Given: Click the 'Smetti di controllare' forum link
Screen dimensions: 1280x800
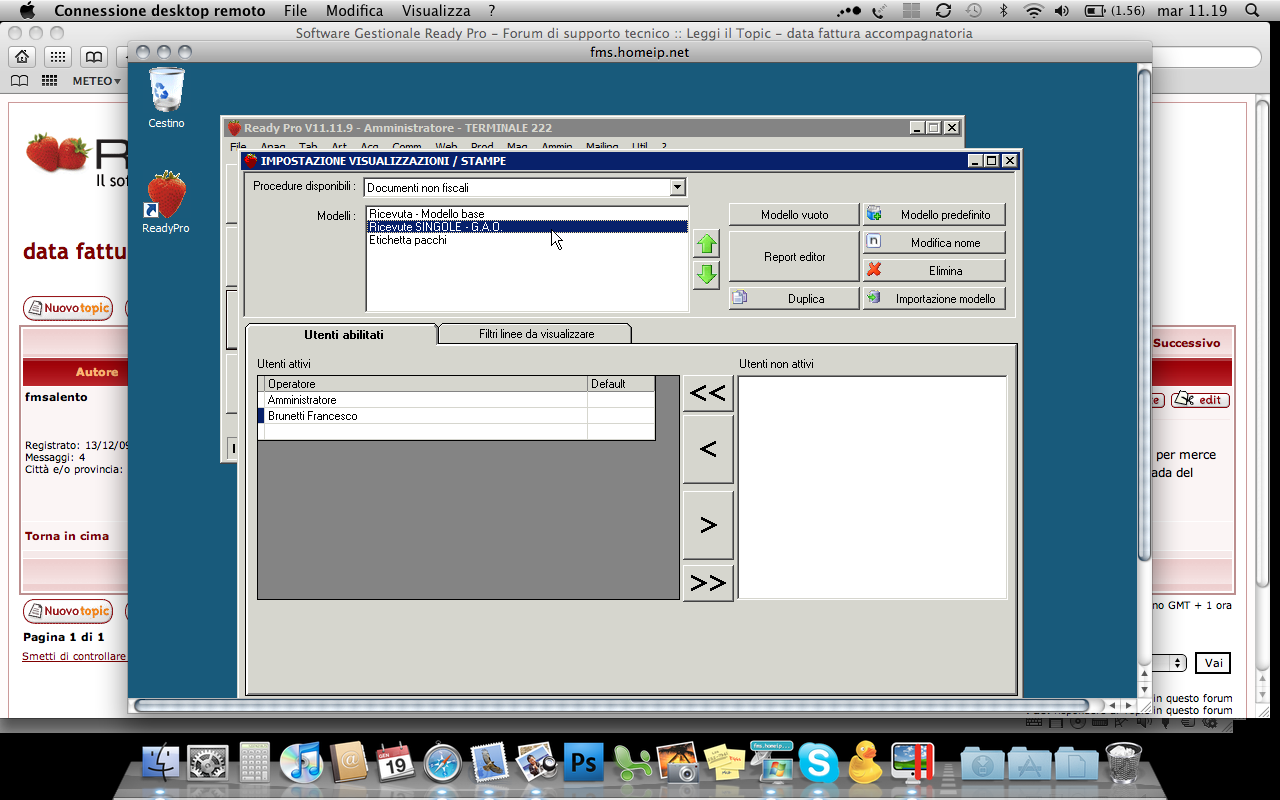Looking at the screenshot, I should point(75,657).
